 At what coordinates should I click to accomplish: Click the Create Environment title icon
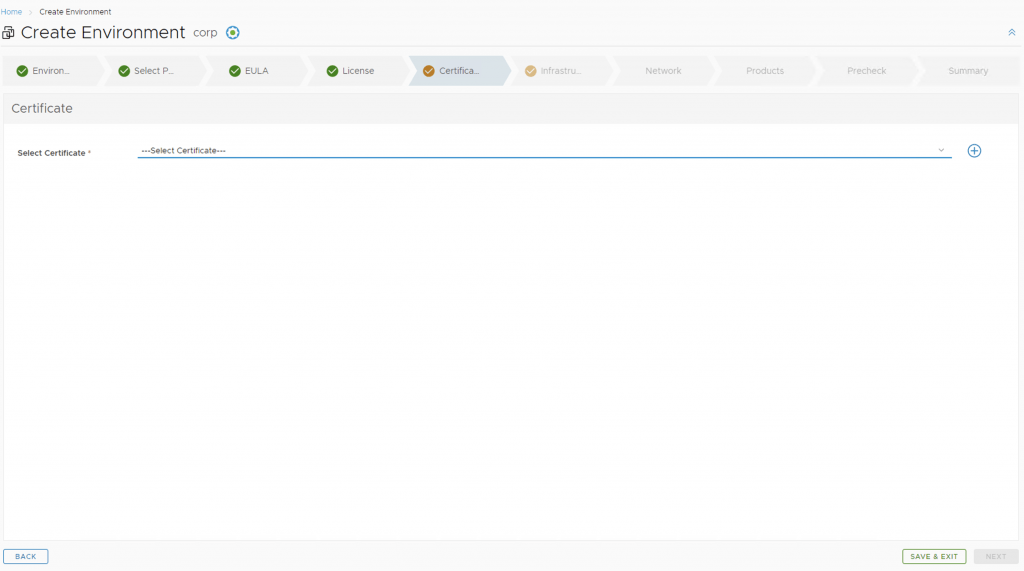tap(9, 33)
